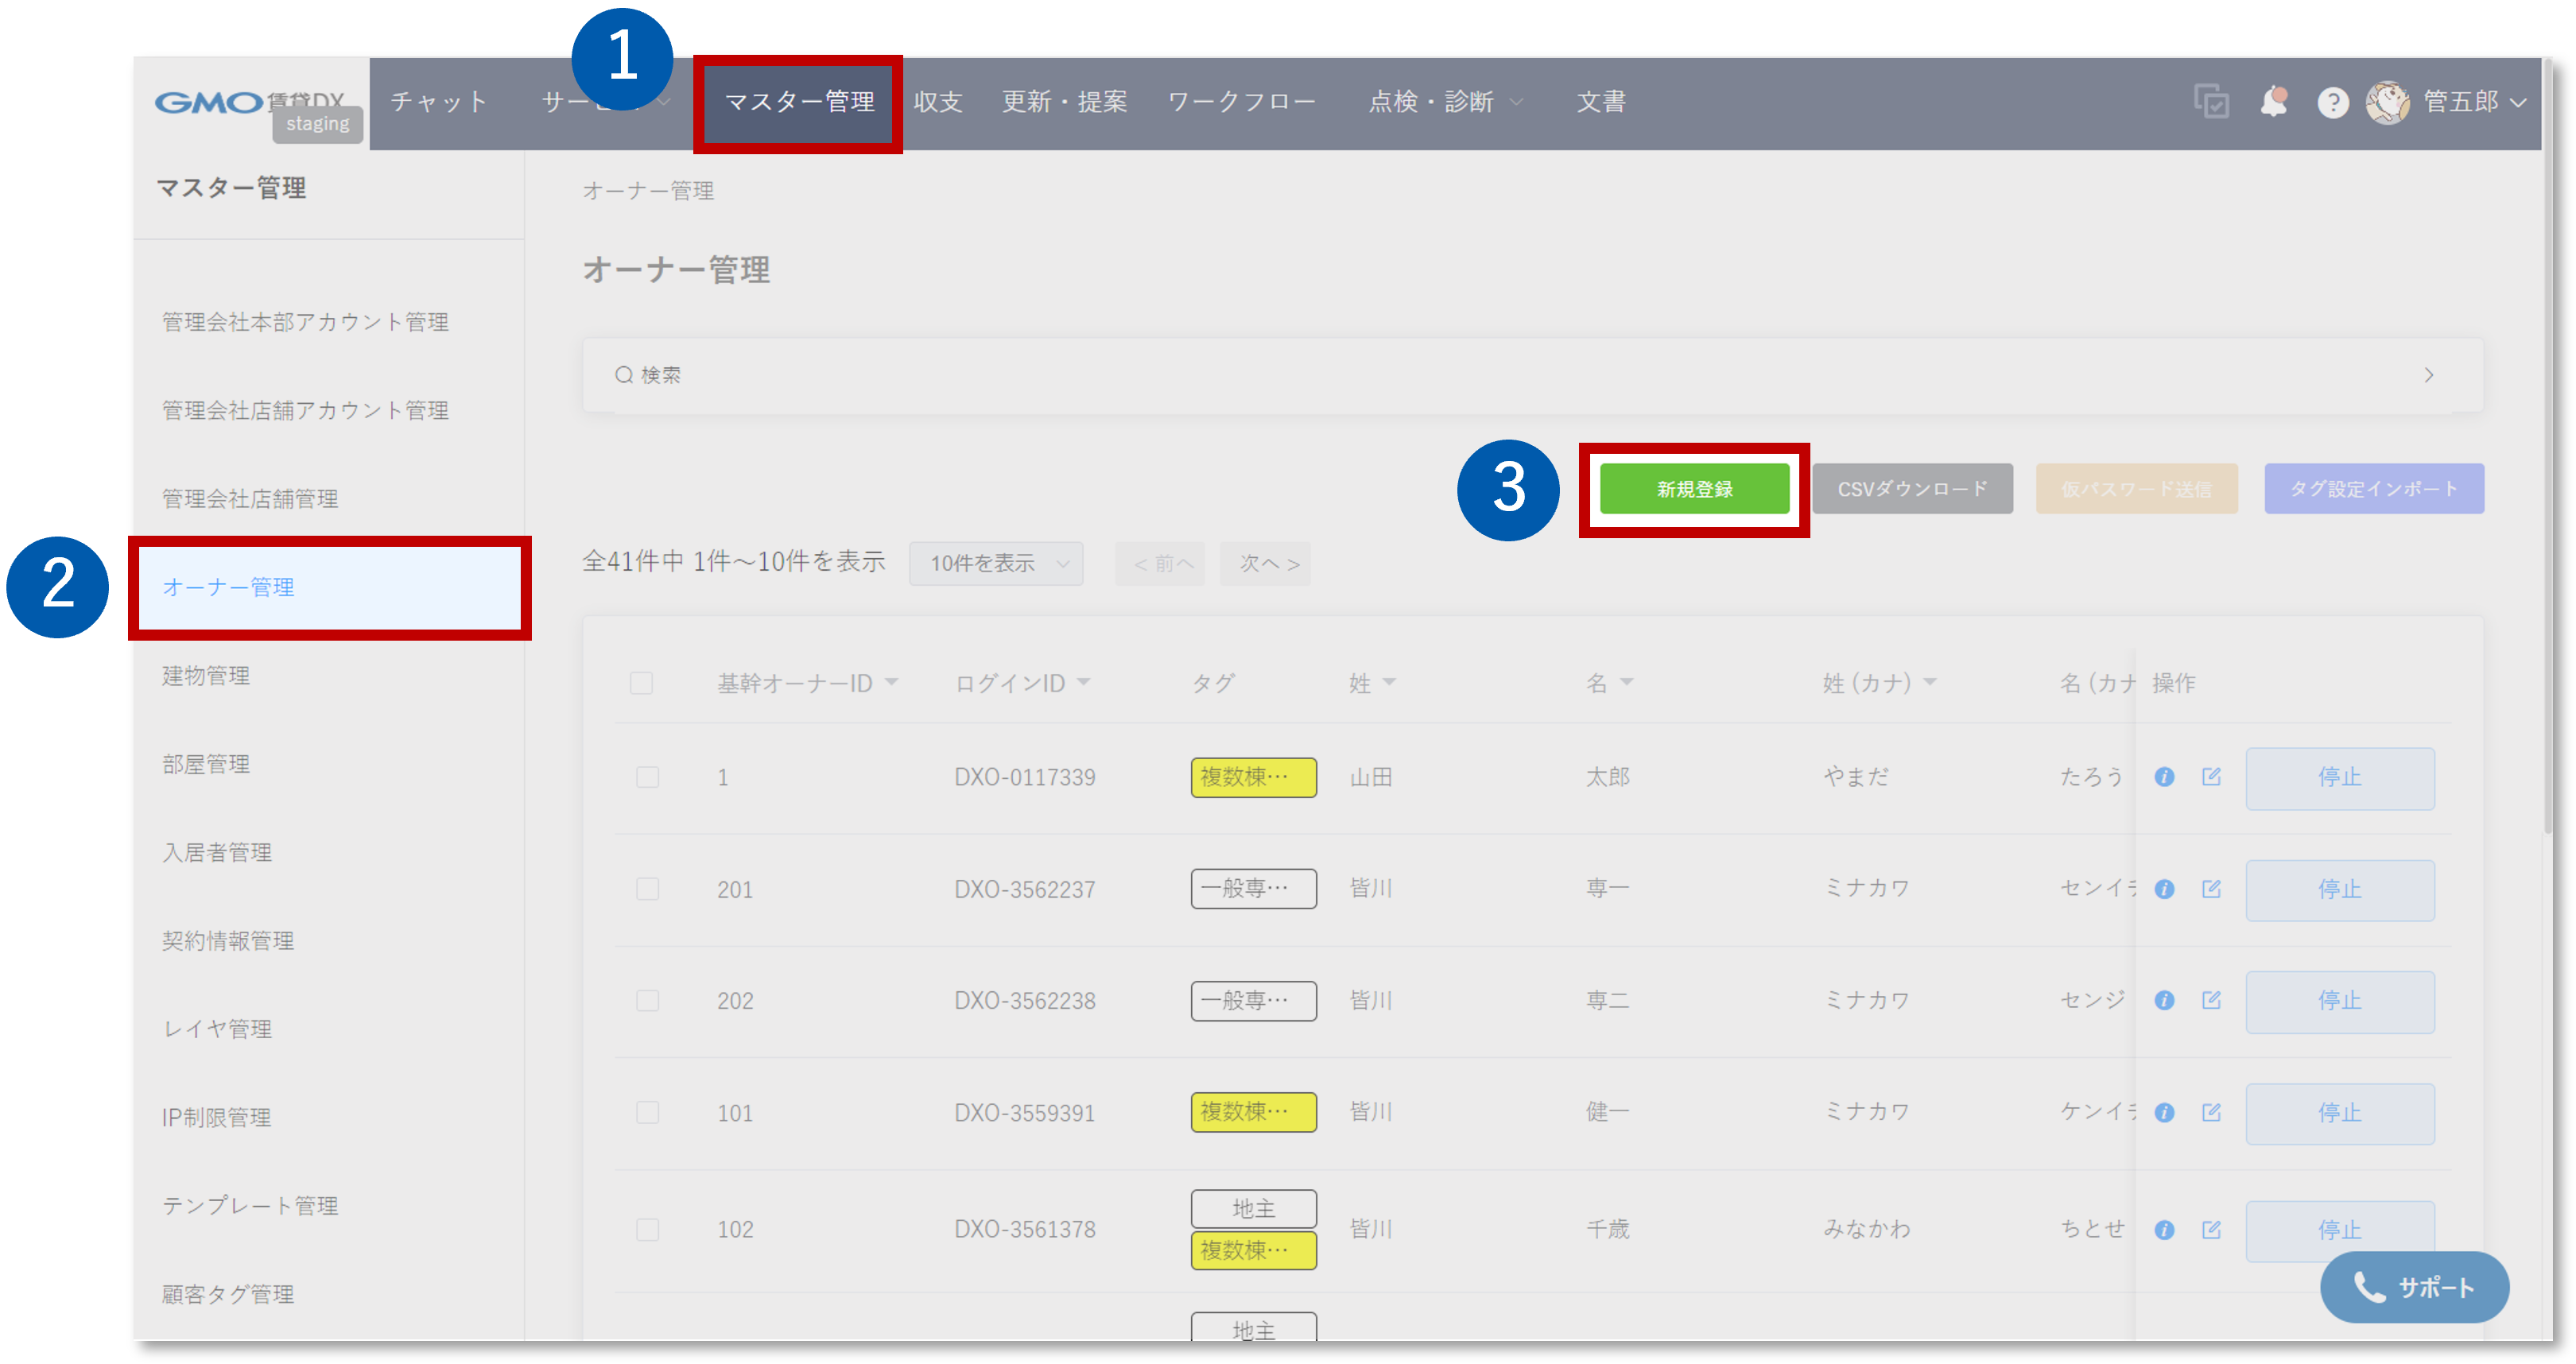
Task: Toggle the select-all header checkbox
Action: (x=641, y=683)
